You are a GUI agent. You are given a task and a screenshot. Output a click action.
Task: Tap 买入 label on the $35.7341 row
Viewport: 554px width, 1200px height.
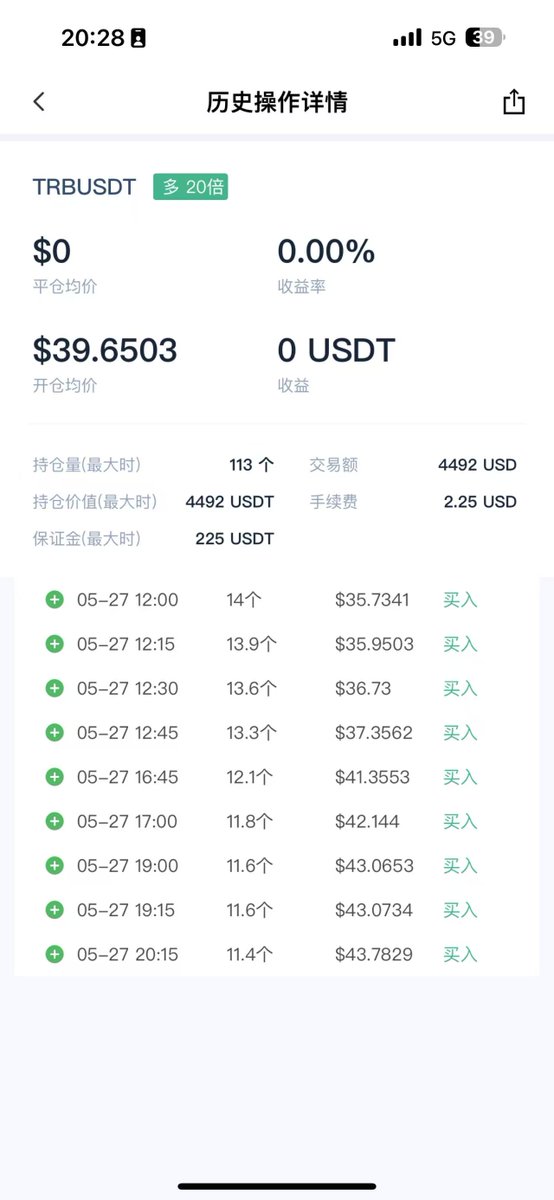460,600
